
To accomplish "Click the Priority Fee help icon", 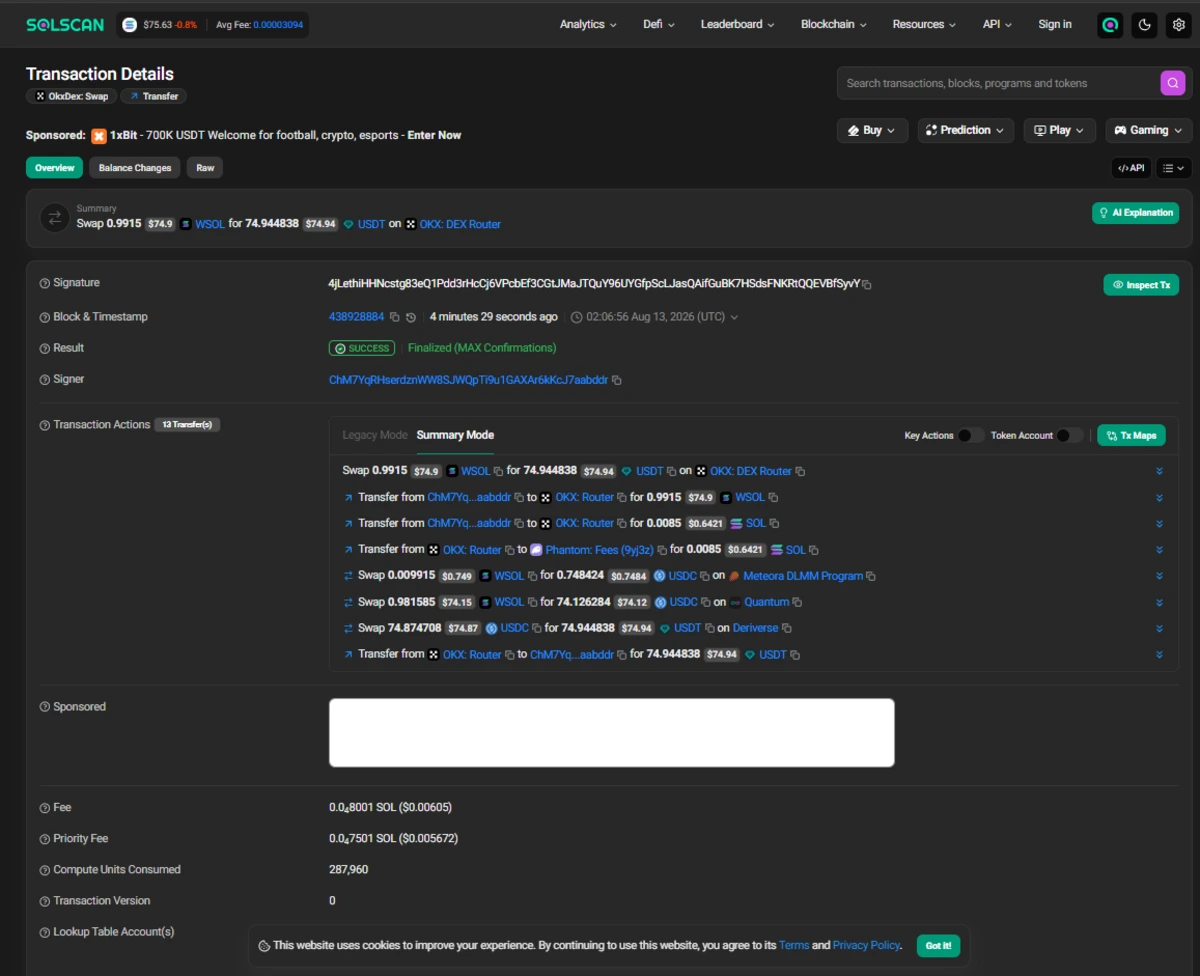I will (44, 839).
